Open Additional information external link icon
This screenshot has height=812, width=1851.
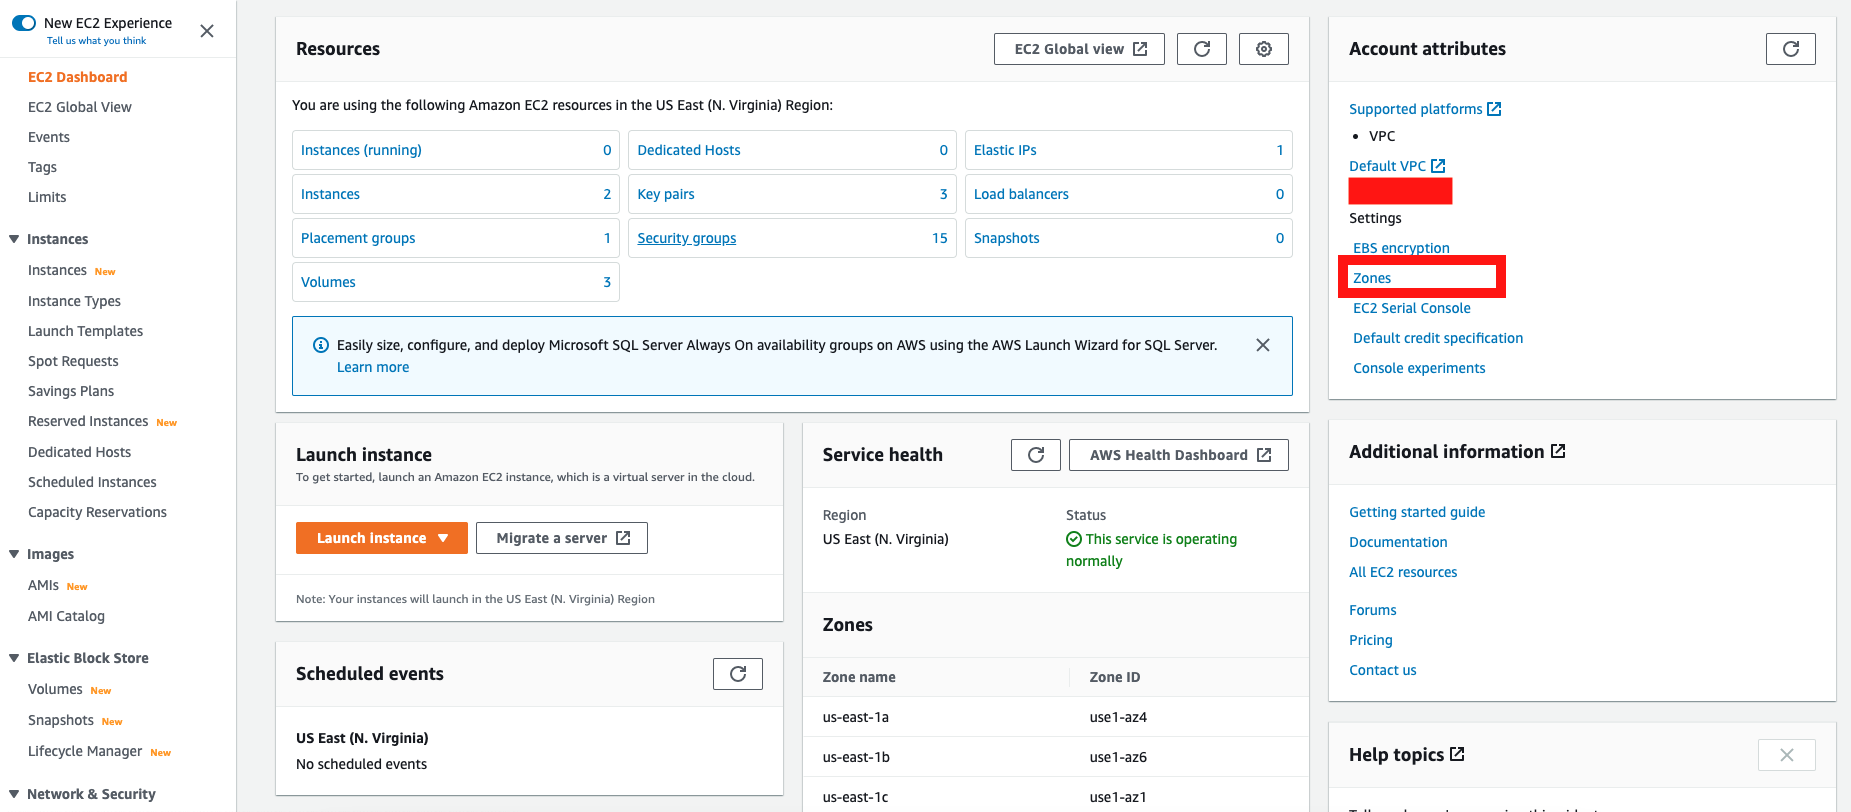click(x=1558, y=451)
